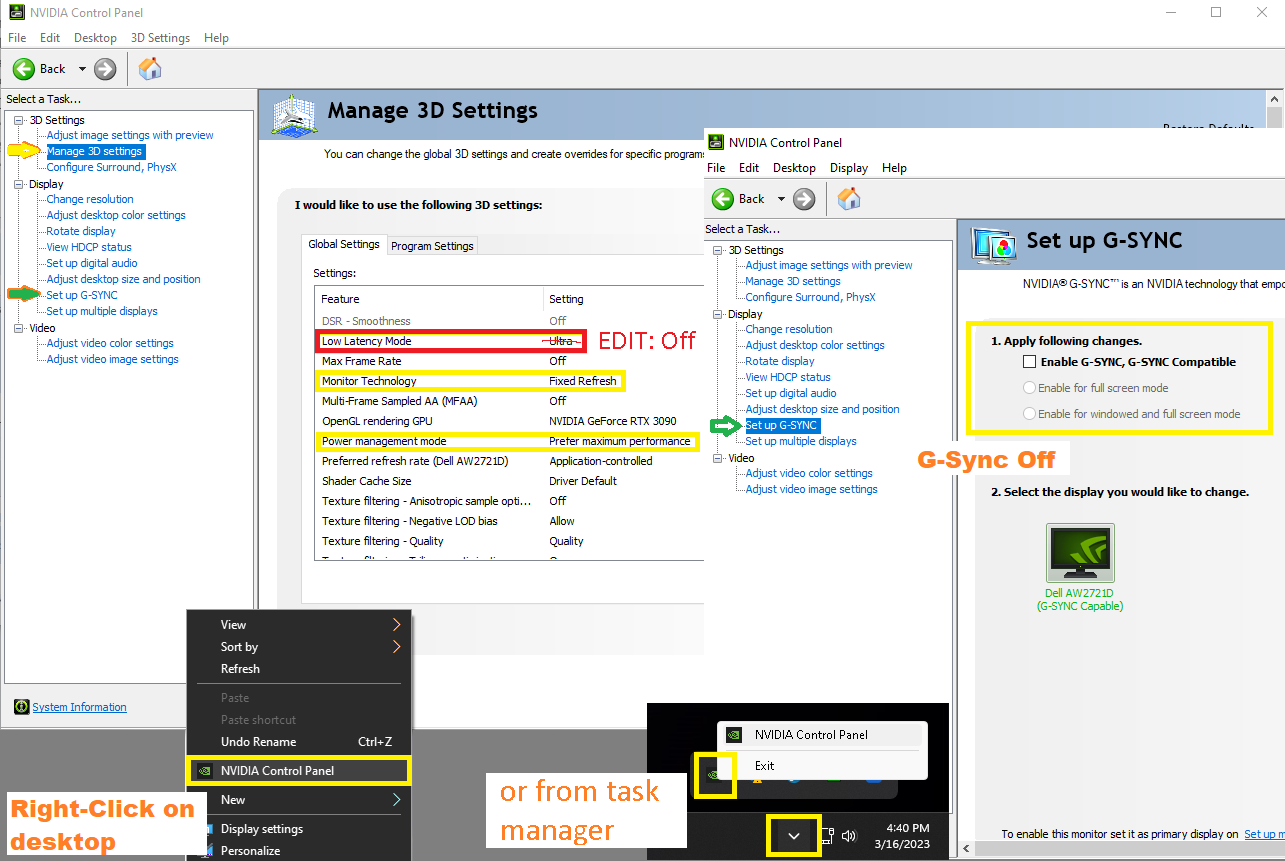1285x861 pixels.
Task: Switch to Global Settings tab
Action: 344,244
